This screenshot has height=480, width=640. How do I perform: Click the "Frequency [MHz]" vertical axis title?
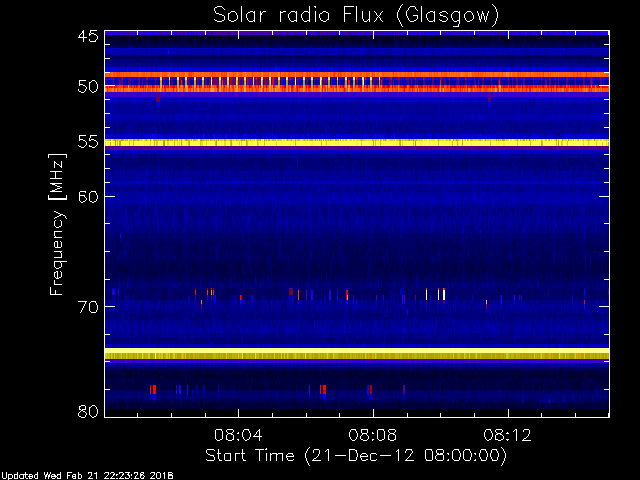tap(57, 224)
